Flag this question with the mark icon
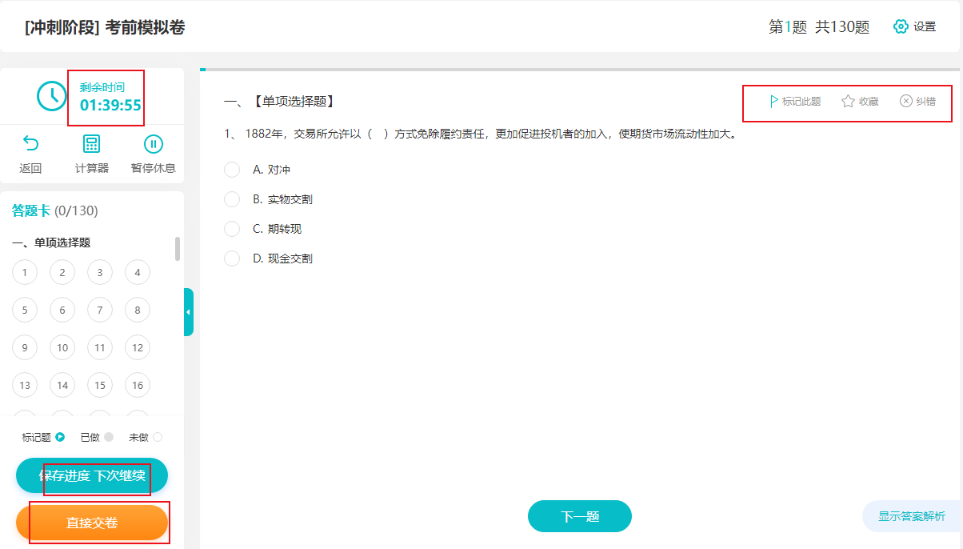Viewport: 963px width, 549px height. point(774,101)
